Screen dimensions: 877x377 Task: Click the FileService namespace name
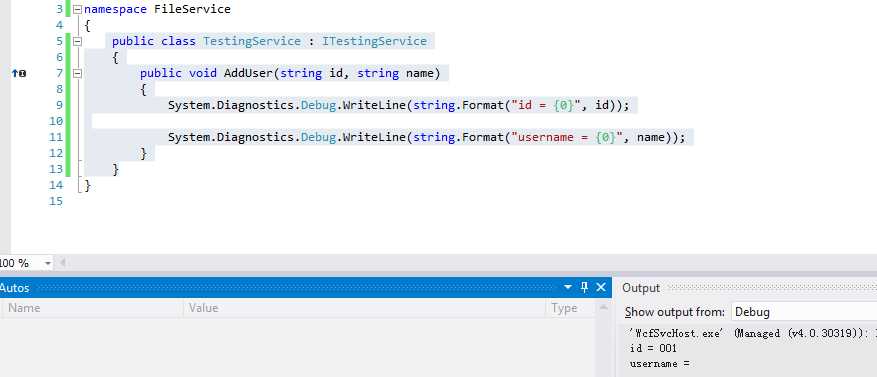tap(192, 10)
